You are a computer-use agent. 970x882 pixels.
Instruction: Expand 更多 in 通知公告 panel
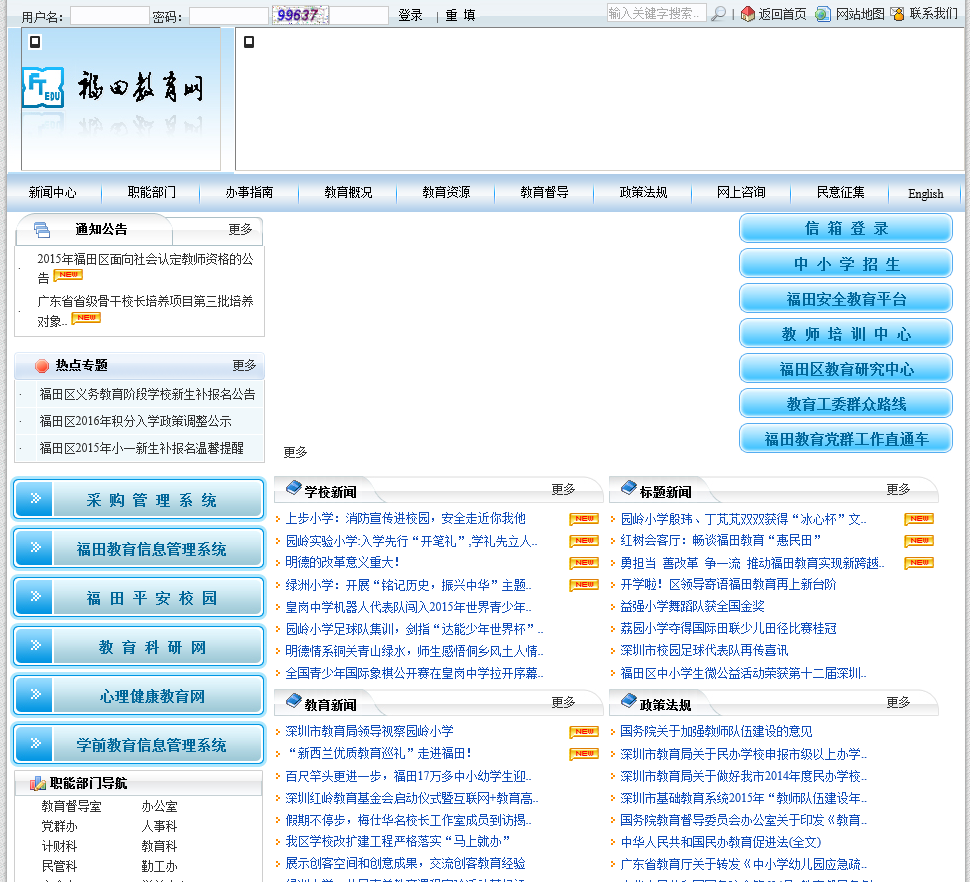pyautogui.click(x=240, y=229)
